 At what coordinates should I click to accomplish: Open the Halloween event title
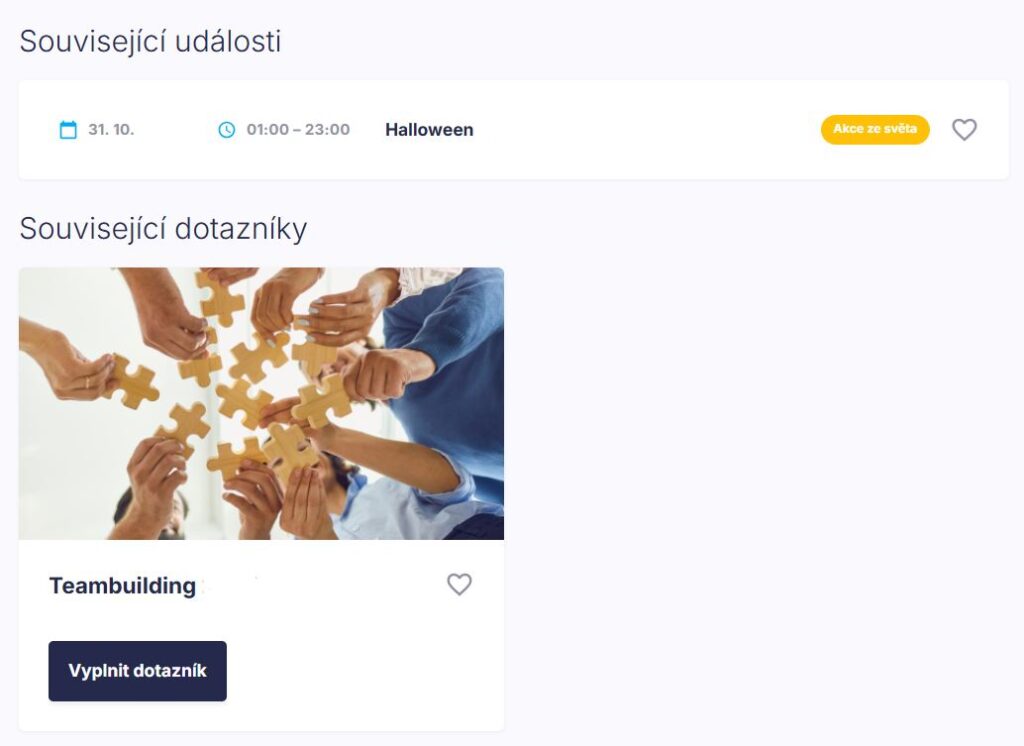pyautogui.click(x=429, y=129)
